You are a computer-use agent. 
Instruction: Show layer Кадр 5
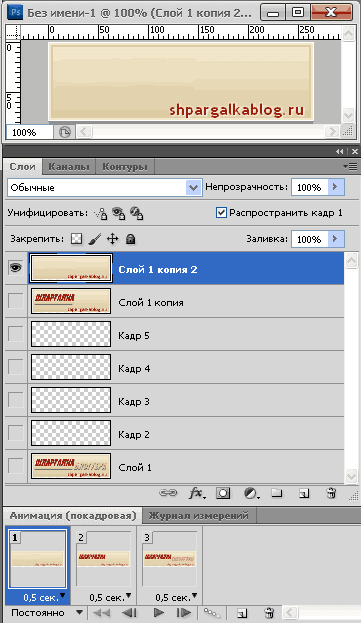15,334
